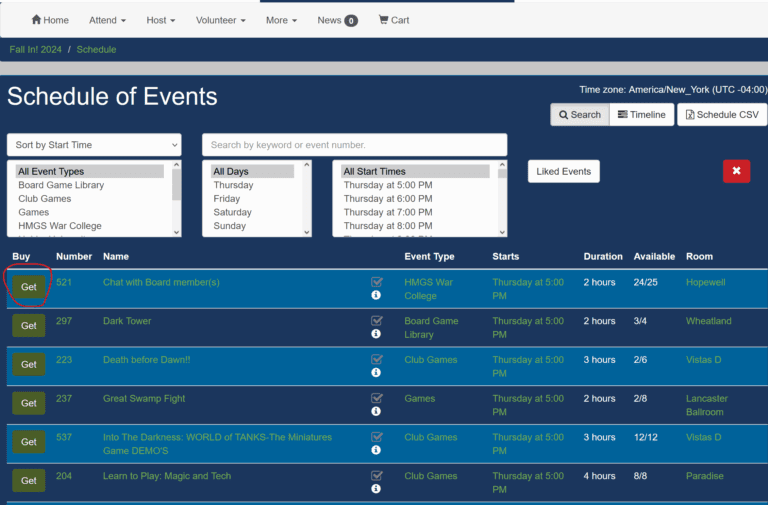Expand the Attend menu
Image resolution: width=768 pixels, height=505 pixels.
pyautogui.click(x=107, y=20)
